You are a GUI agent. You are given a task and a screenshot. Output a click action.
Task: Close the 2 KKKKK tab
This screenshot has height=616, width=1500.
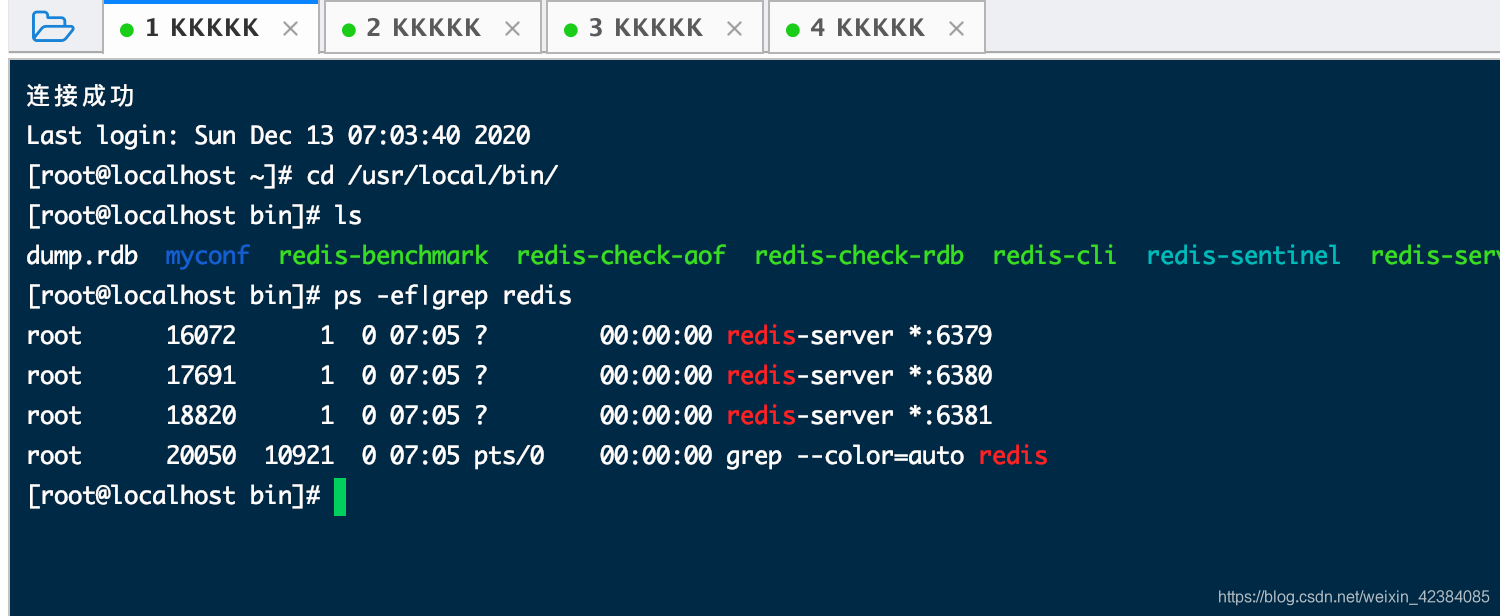(513, 29)
